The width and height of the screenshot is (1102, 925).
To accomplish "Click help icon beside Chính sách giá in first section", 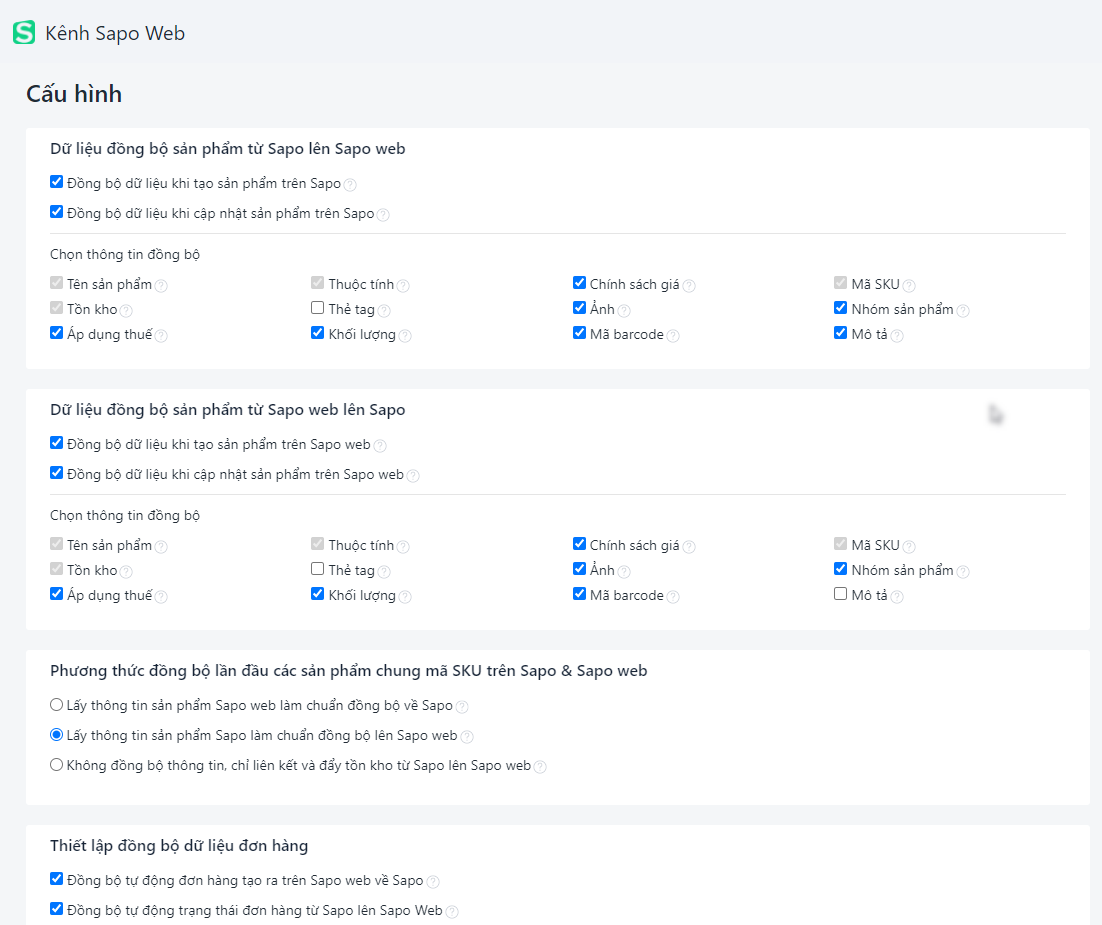I will click(689, 286).
